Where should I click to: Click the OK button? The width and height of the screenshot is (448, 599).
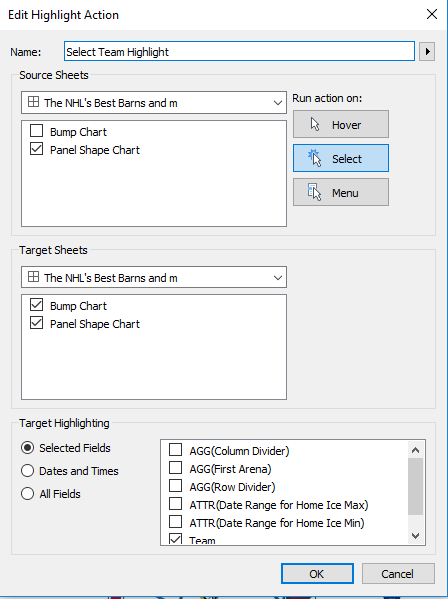[317, 573]
